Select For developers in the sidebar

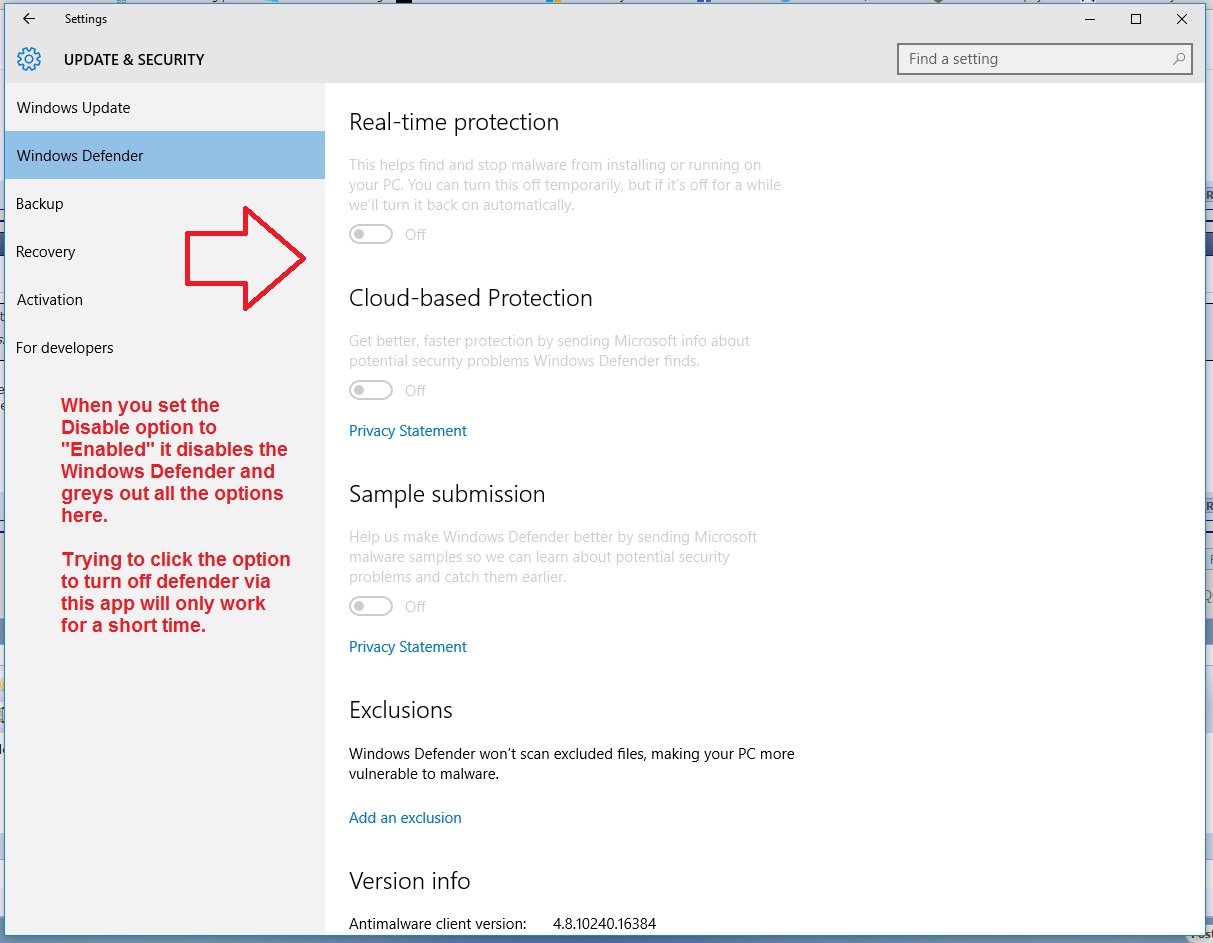(x=165, y=347)
